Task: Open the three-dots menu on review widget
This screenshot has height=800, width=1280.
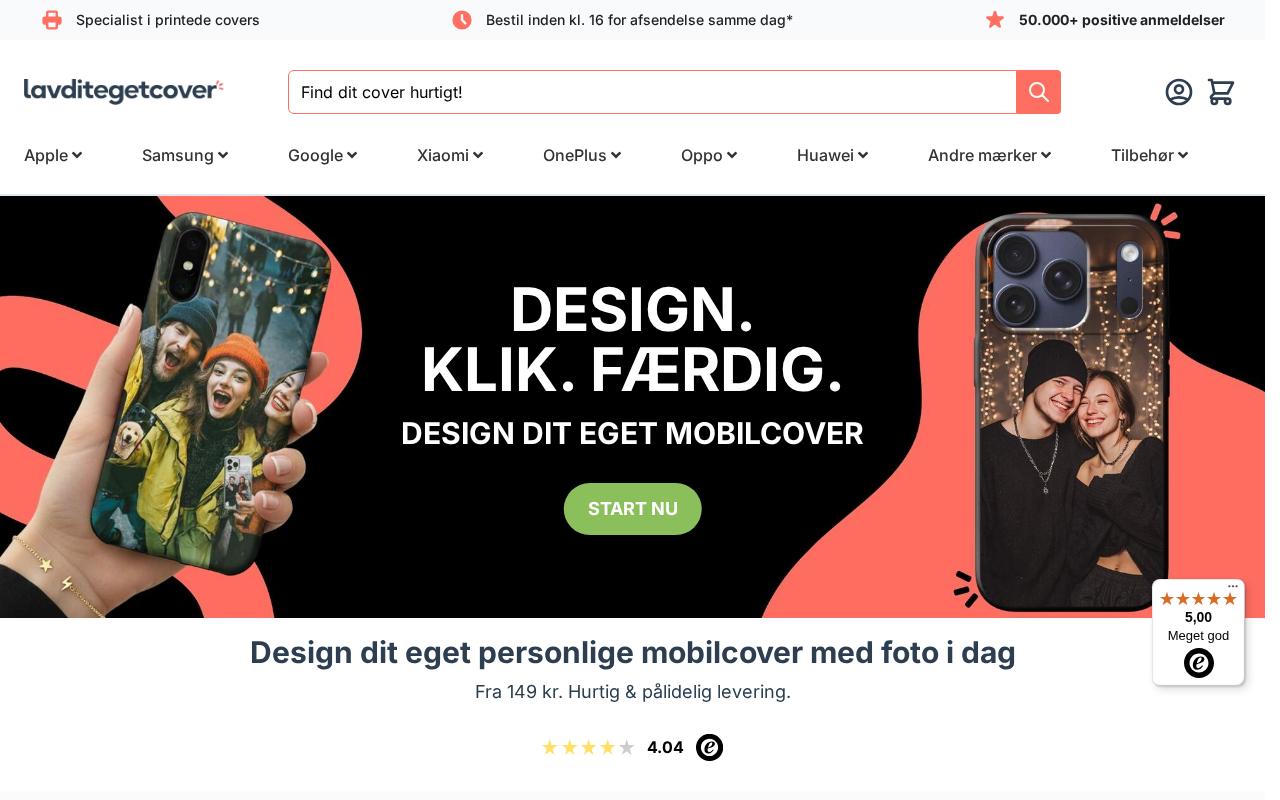Action: [1233, 587]
